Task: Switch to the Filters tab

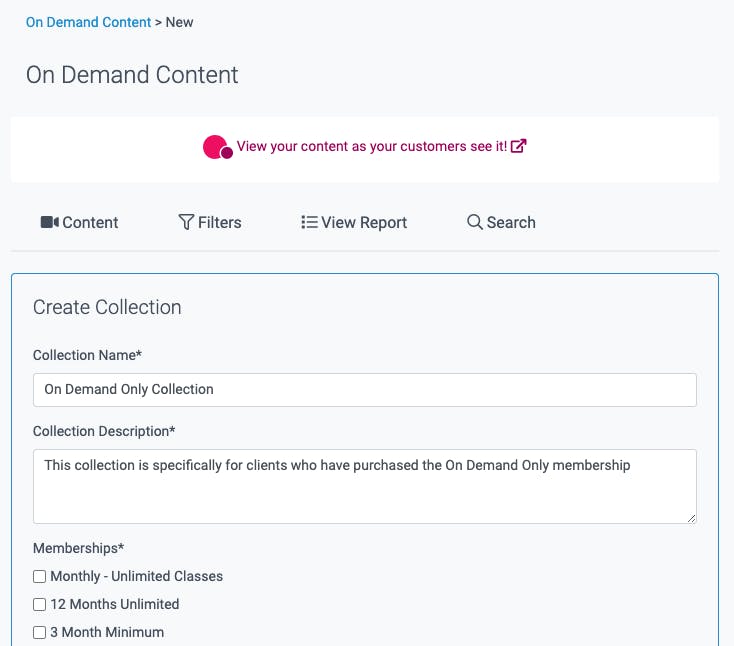Action: click(x=210, y=222)
